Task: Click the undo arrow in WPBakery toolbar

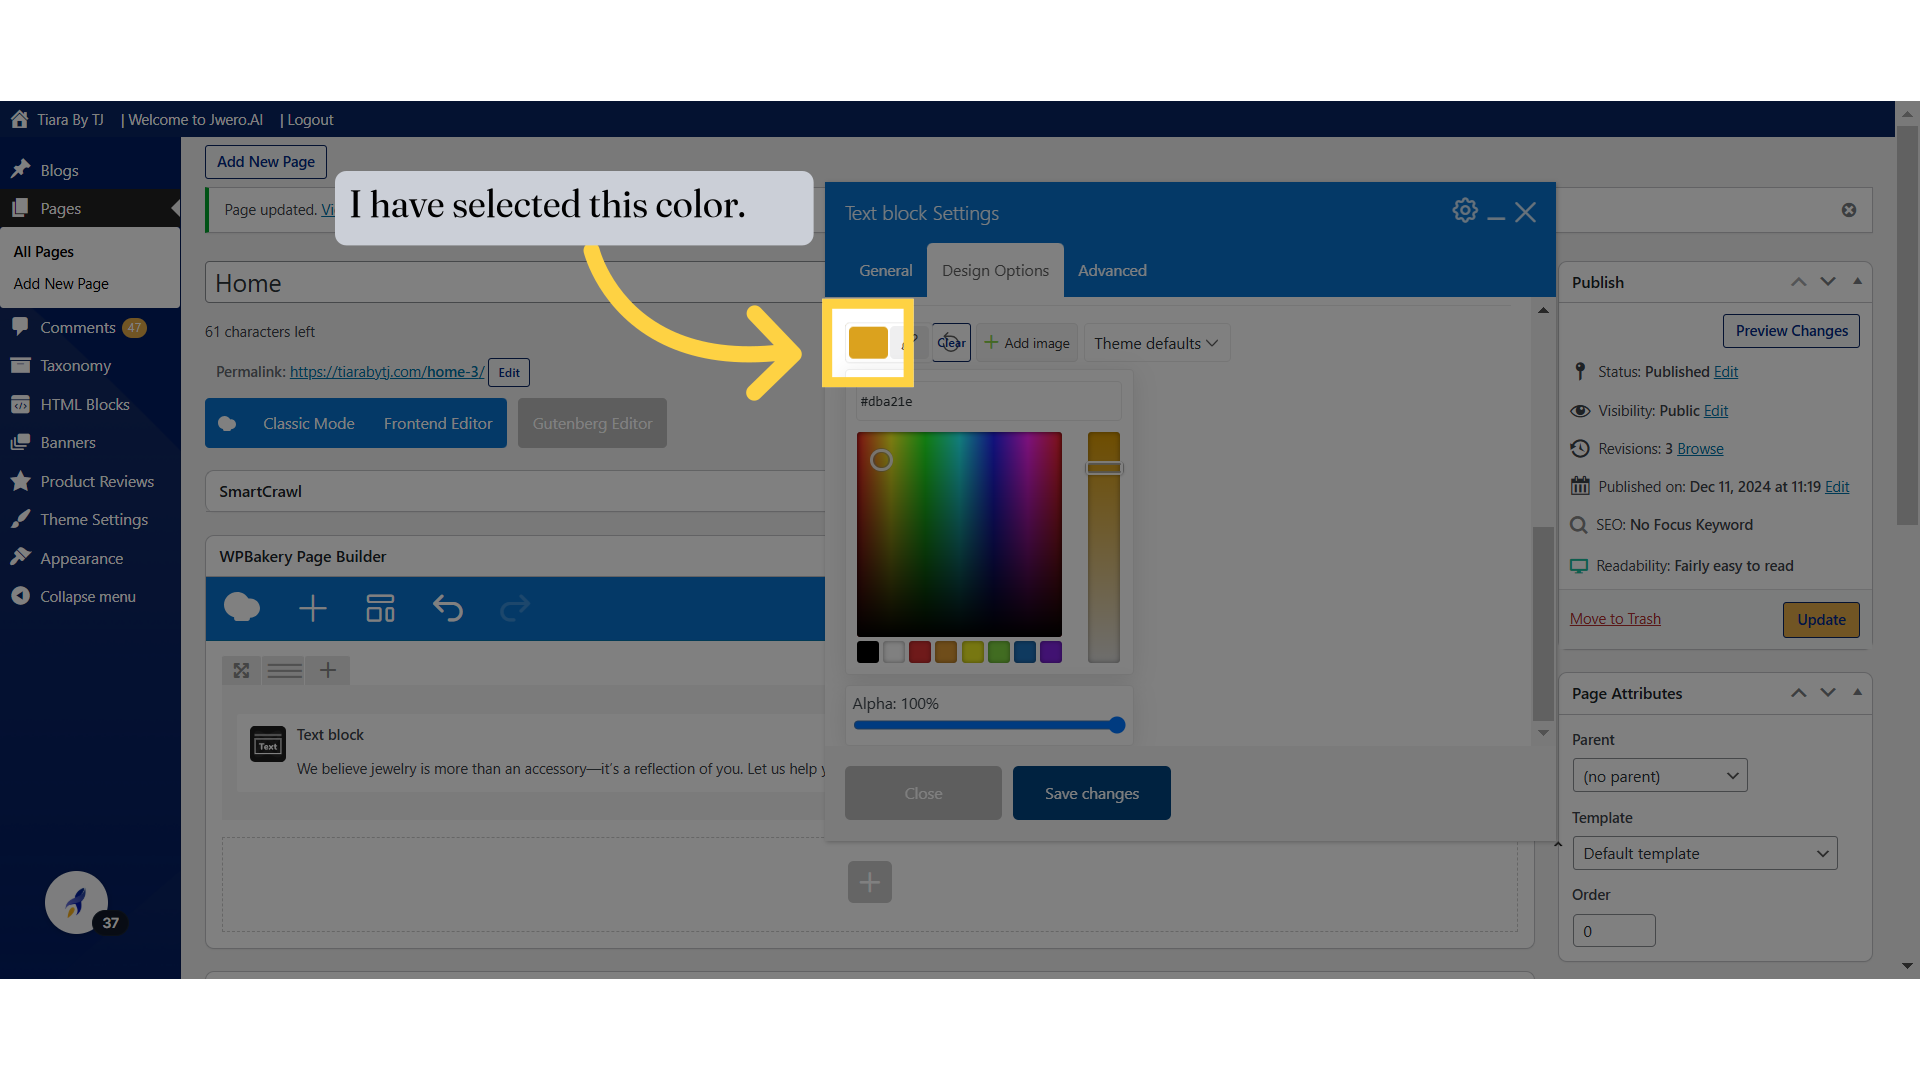Action: (447, 608)
